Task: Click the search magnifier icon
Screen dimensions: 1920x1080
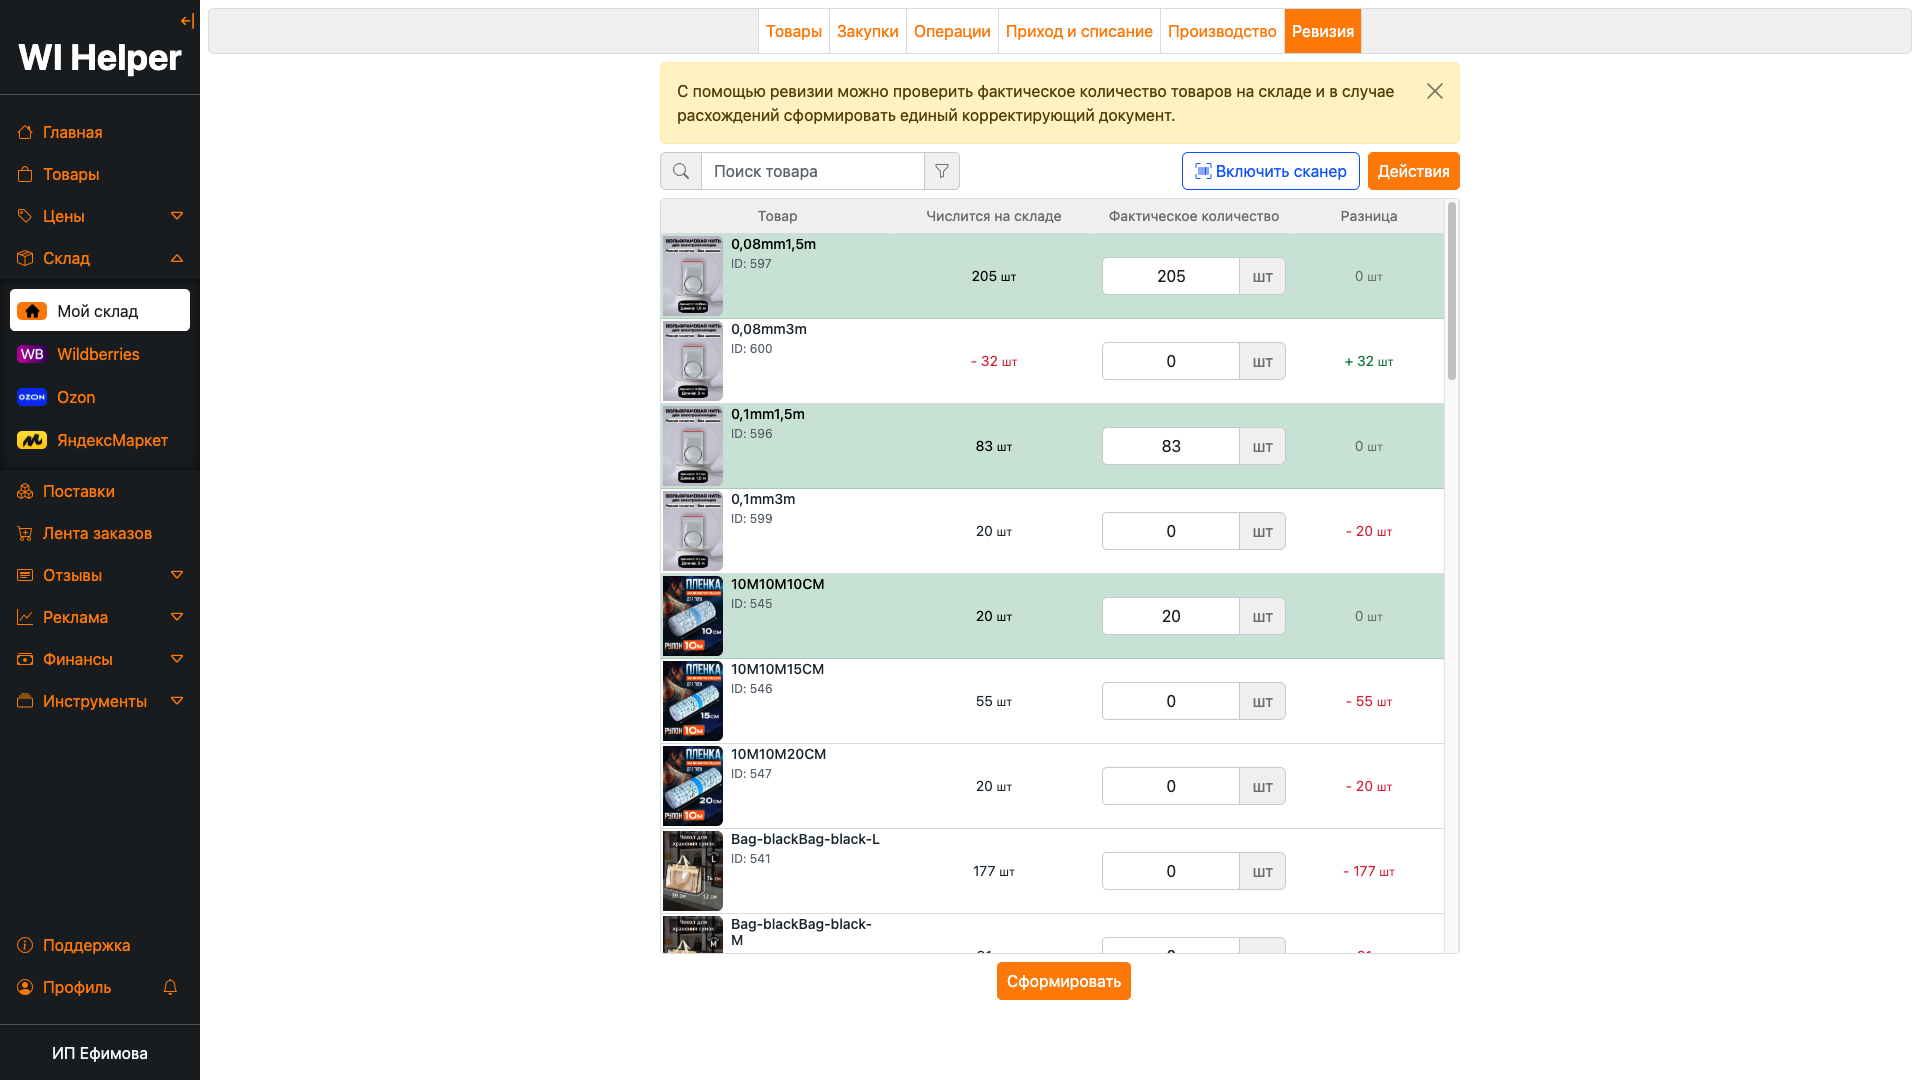Action: pyautogui.click(x=681, y=171)
